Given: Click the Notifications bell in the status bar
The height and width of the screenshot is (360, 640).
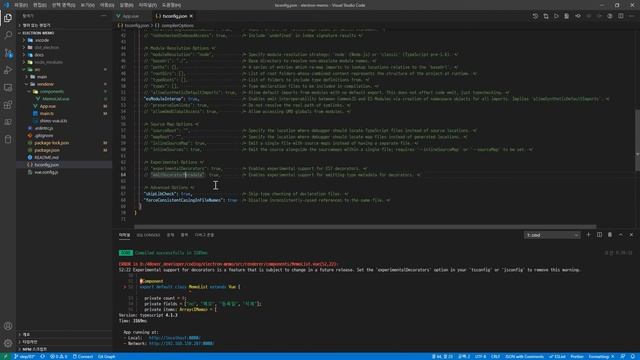Looking at the screenshot, I should pyautogui.click(x=633, y=357).
